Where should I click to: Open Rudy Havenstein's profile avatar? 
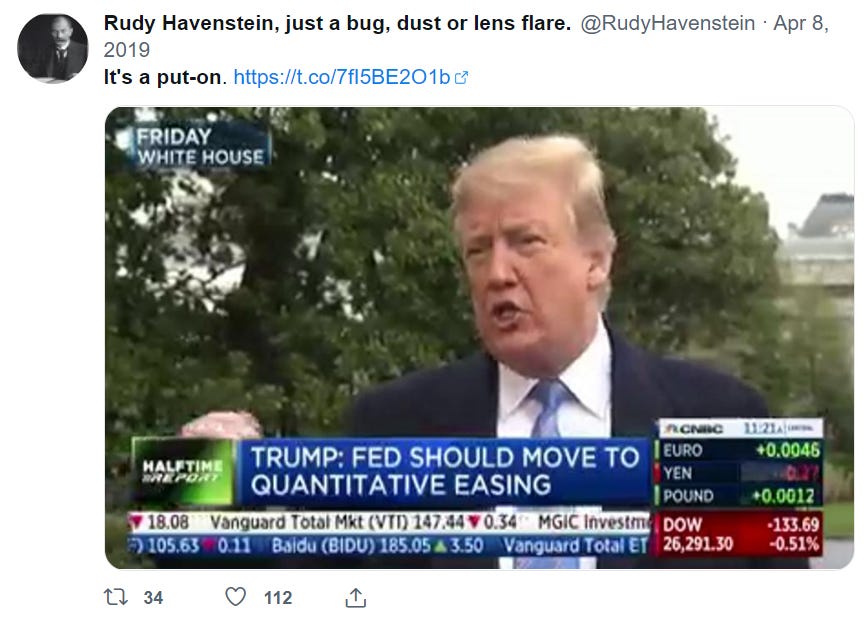coord(53,49)
